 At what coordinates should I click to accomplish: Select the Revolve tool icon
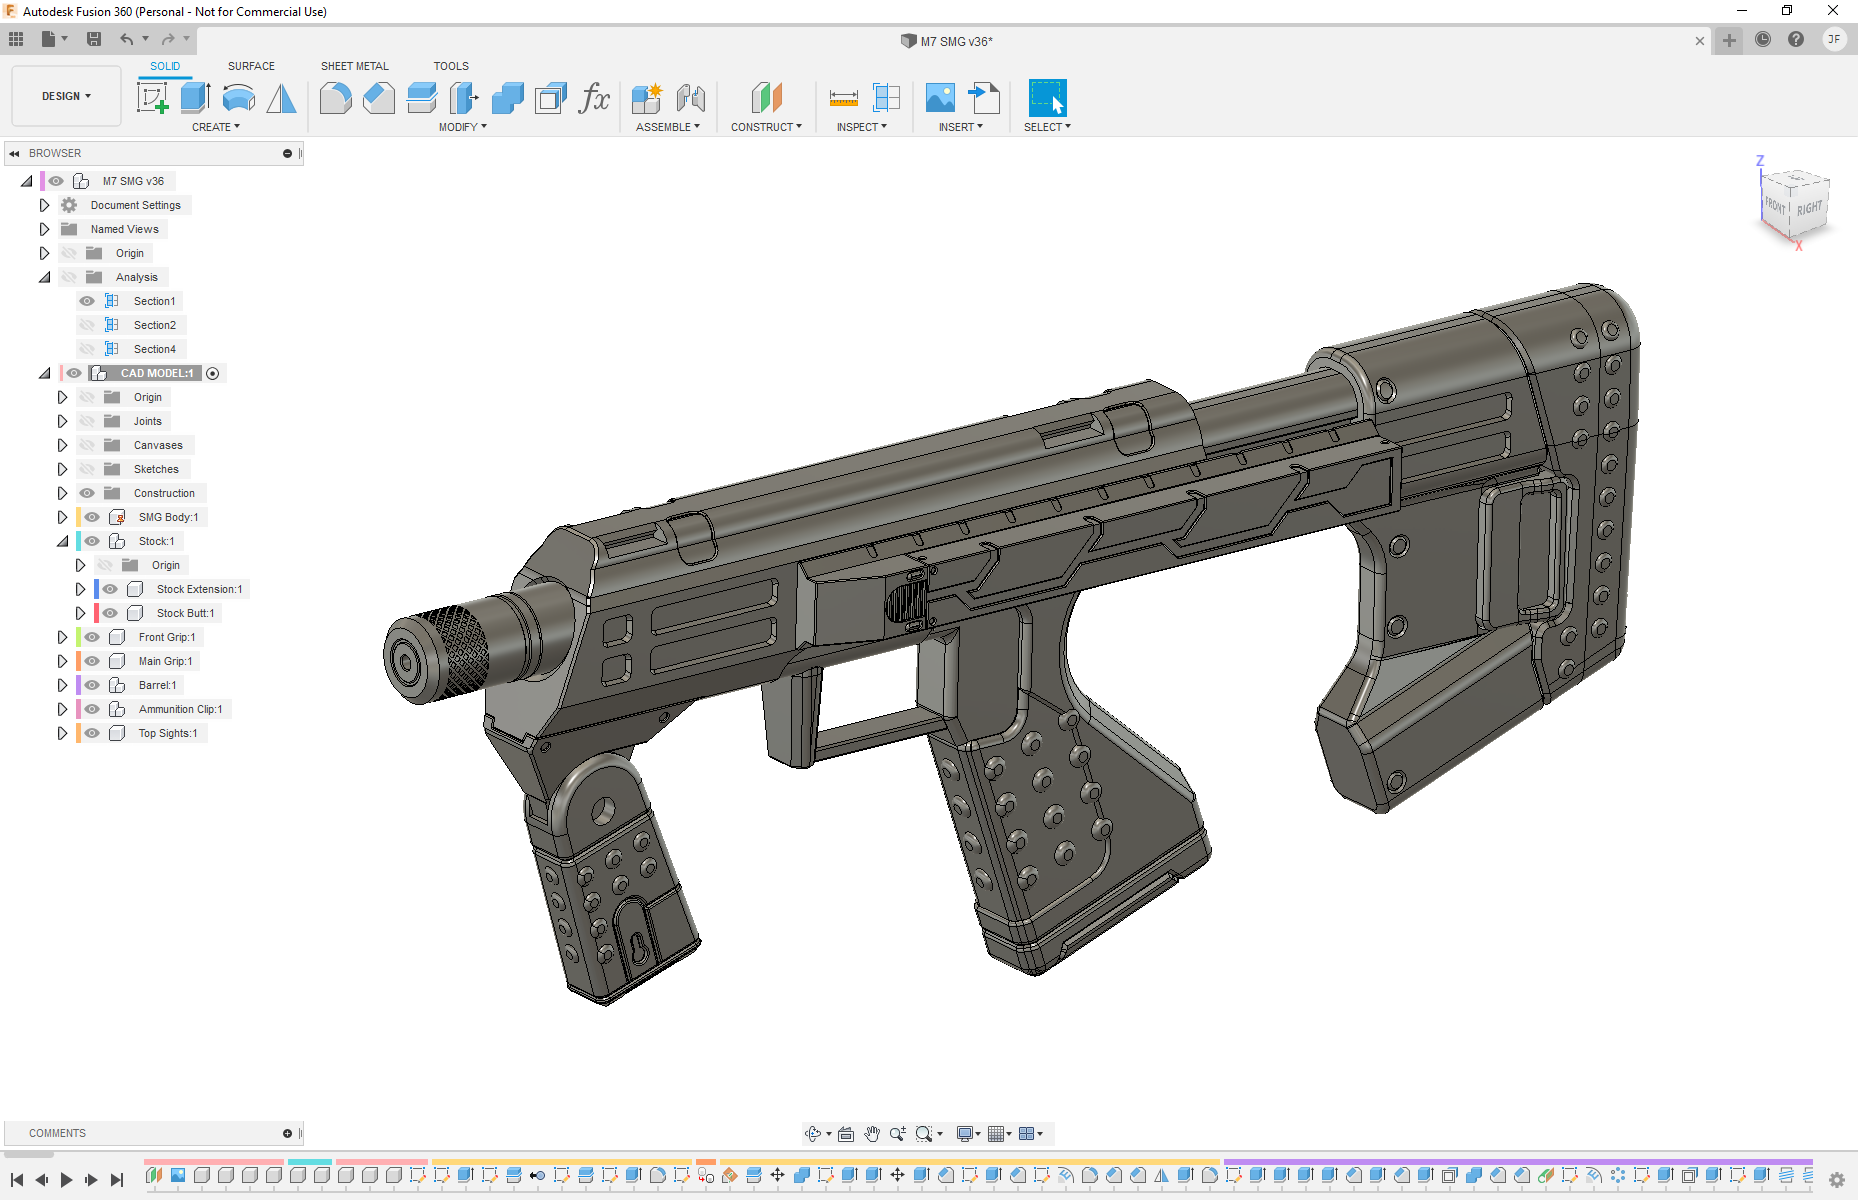238,98
